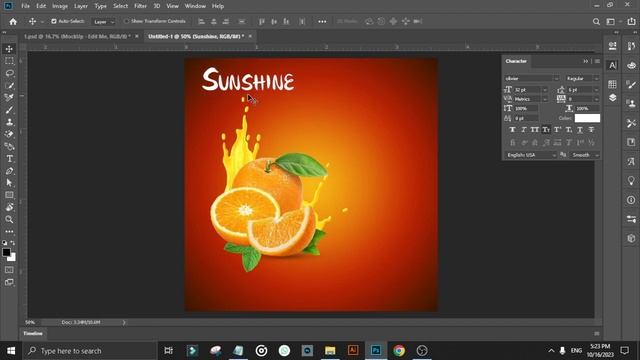The image size is (640, 360).
Task: Open more align options ellipsis
Action: pyautogui.click(x=322, y=22)
